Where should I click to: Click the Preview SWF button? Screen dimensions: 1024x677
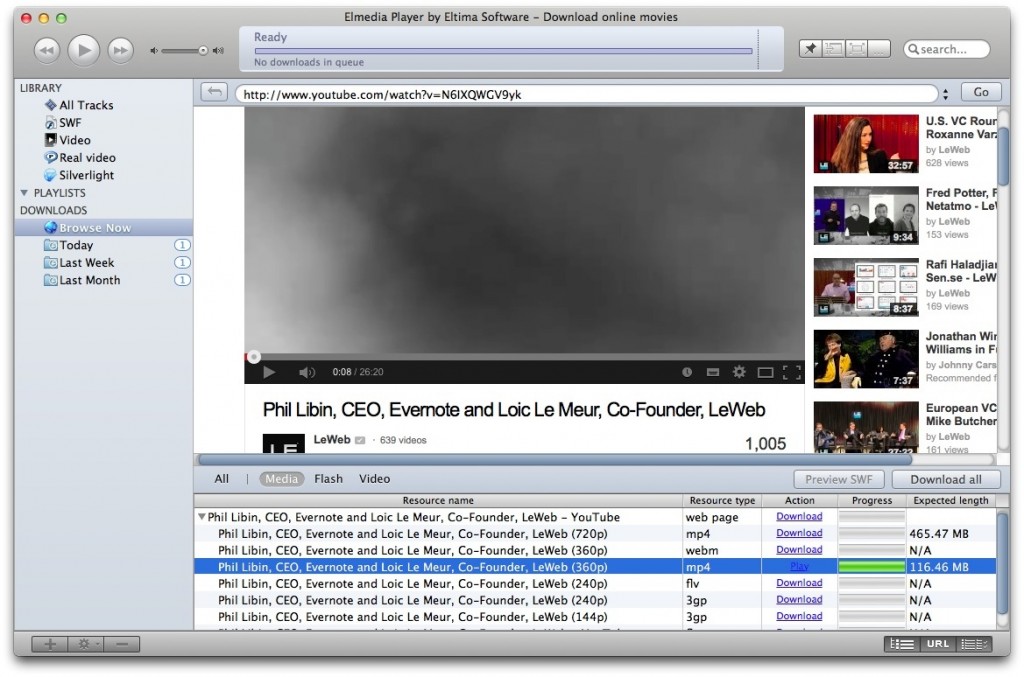click(839, 479)
